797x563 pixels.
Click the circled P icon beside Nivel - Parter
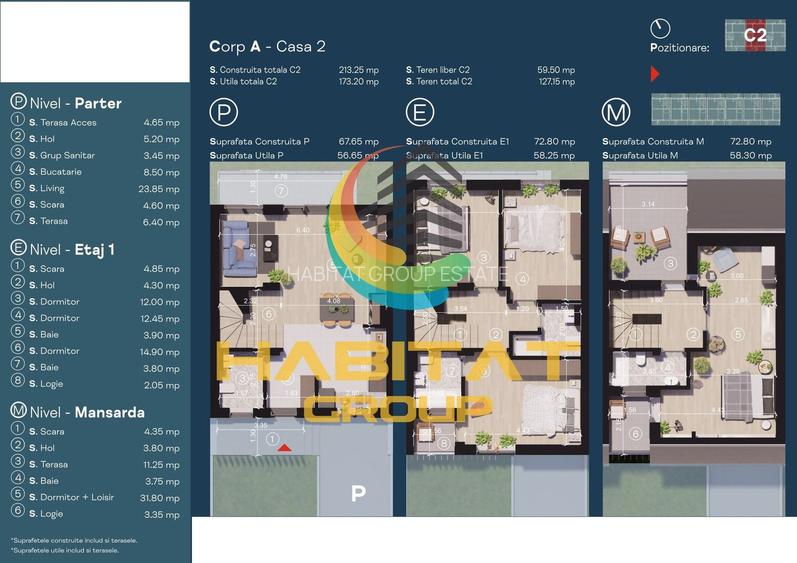pos(18,102)
